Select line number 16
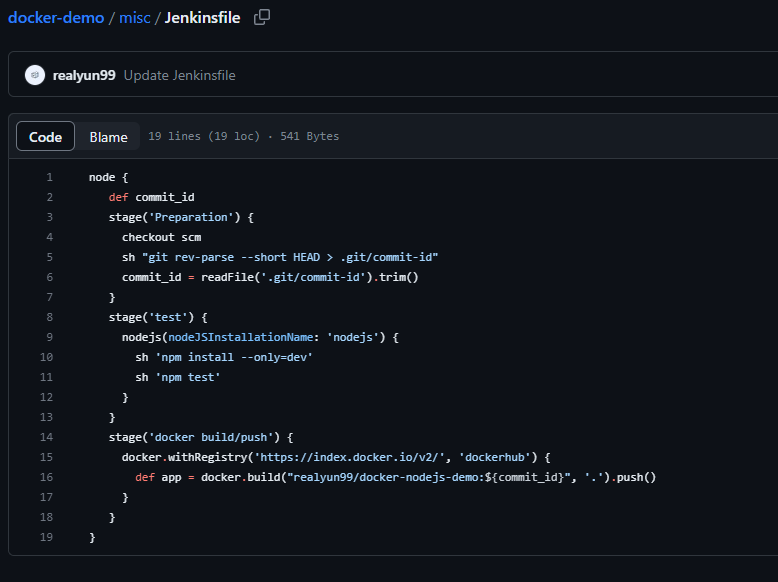Image resolution: width=778 pixels, height=582 pixels. [46, 477]
